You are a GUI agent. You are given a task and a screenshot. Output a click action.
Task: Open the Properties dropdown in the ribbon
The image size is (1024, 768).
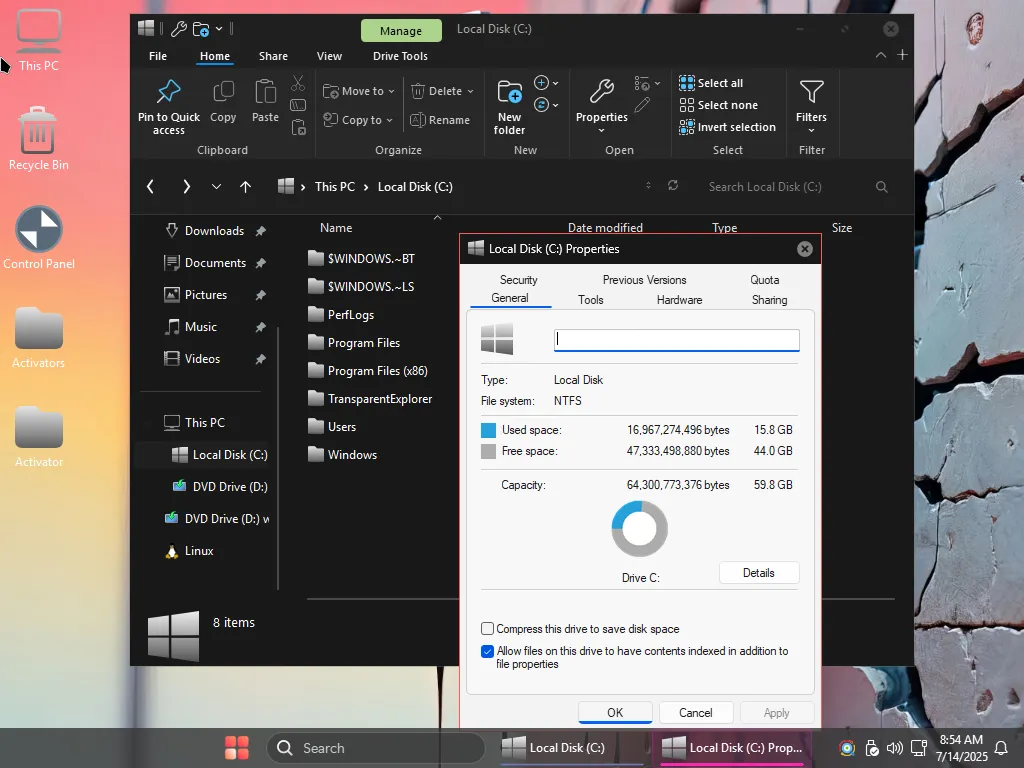pos(601,131)
